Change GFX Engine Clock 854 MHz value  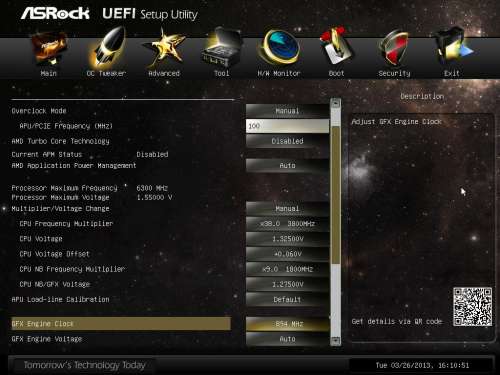tap(287, 324)
